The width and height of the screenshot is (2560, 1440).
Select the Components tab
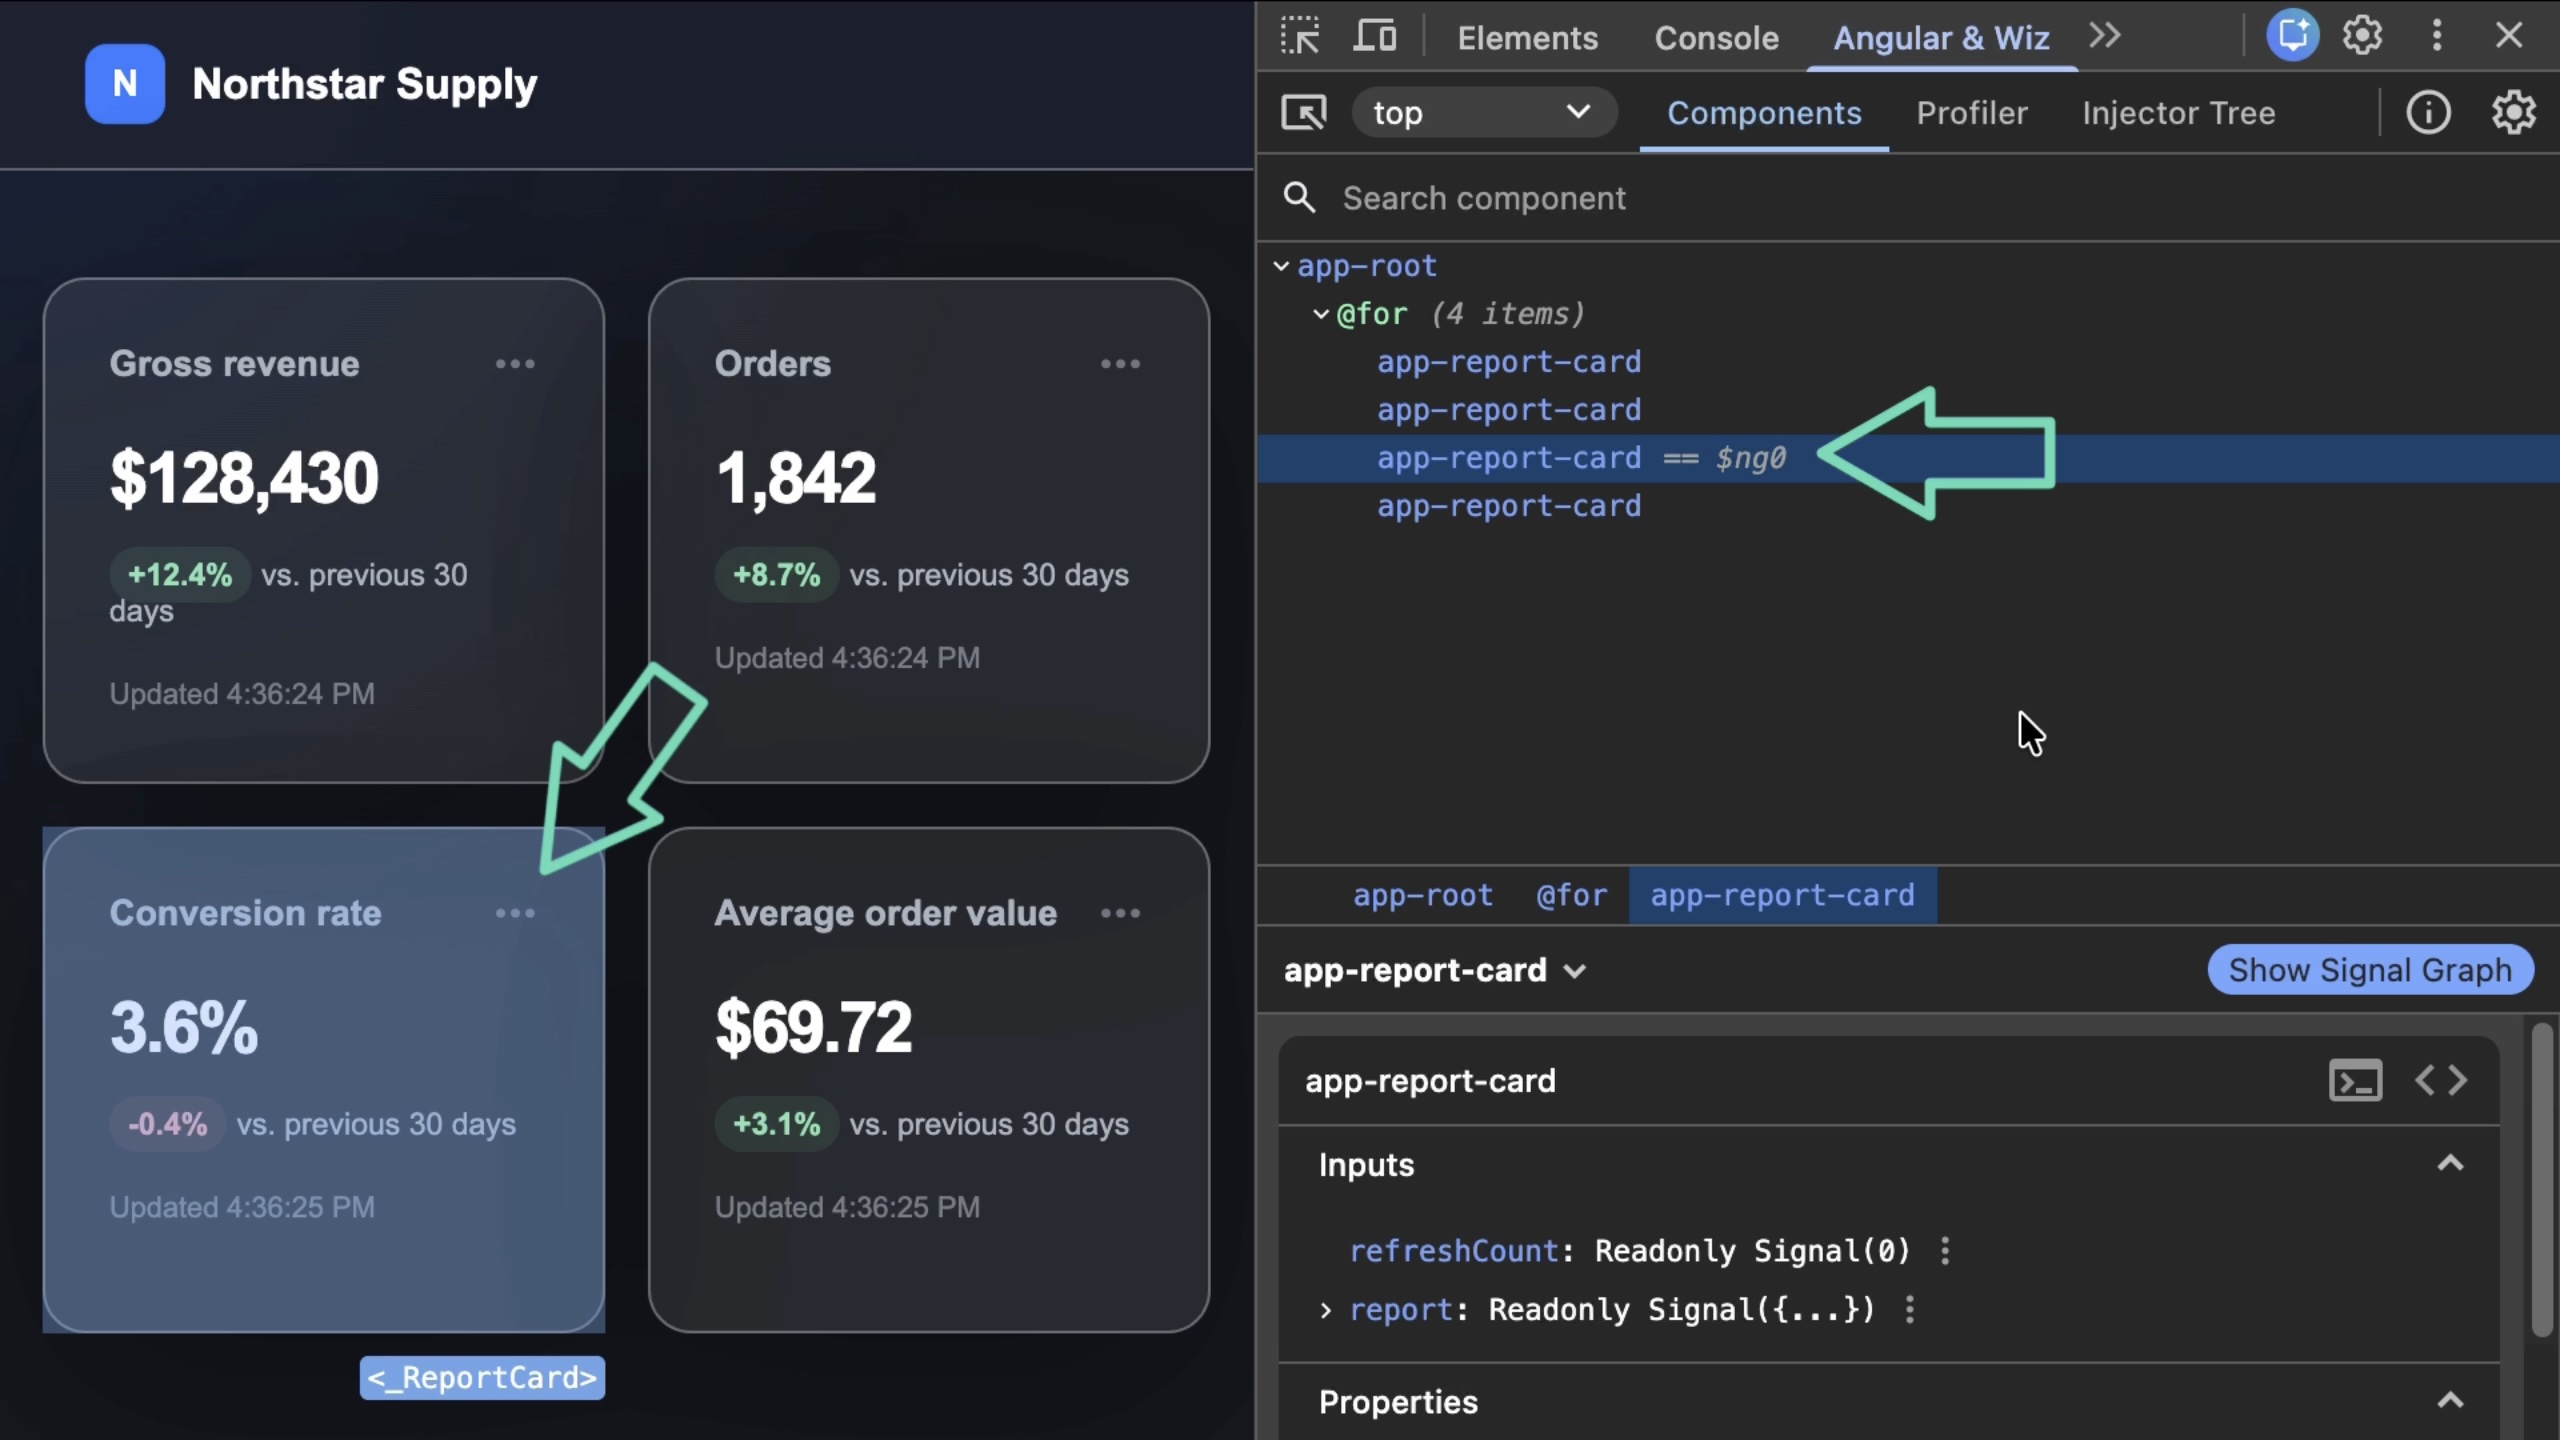pos(1764,113)
